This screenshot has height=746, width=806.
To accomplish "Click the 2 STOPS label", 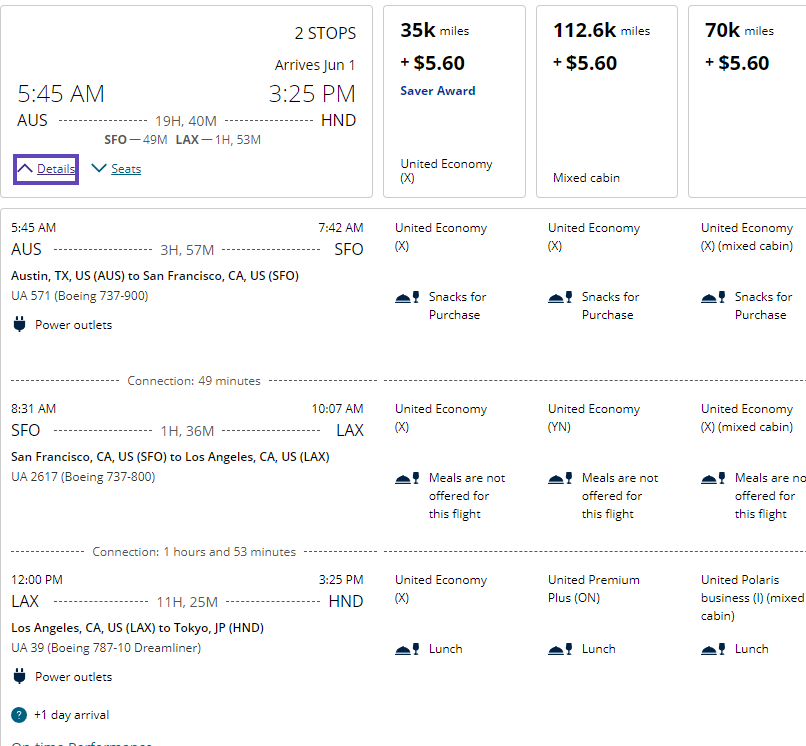I will [325, 33].
